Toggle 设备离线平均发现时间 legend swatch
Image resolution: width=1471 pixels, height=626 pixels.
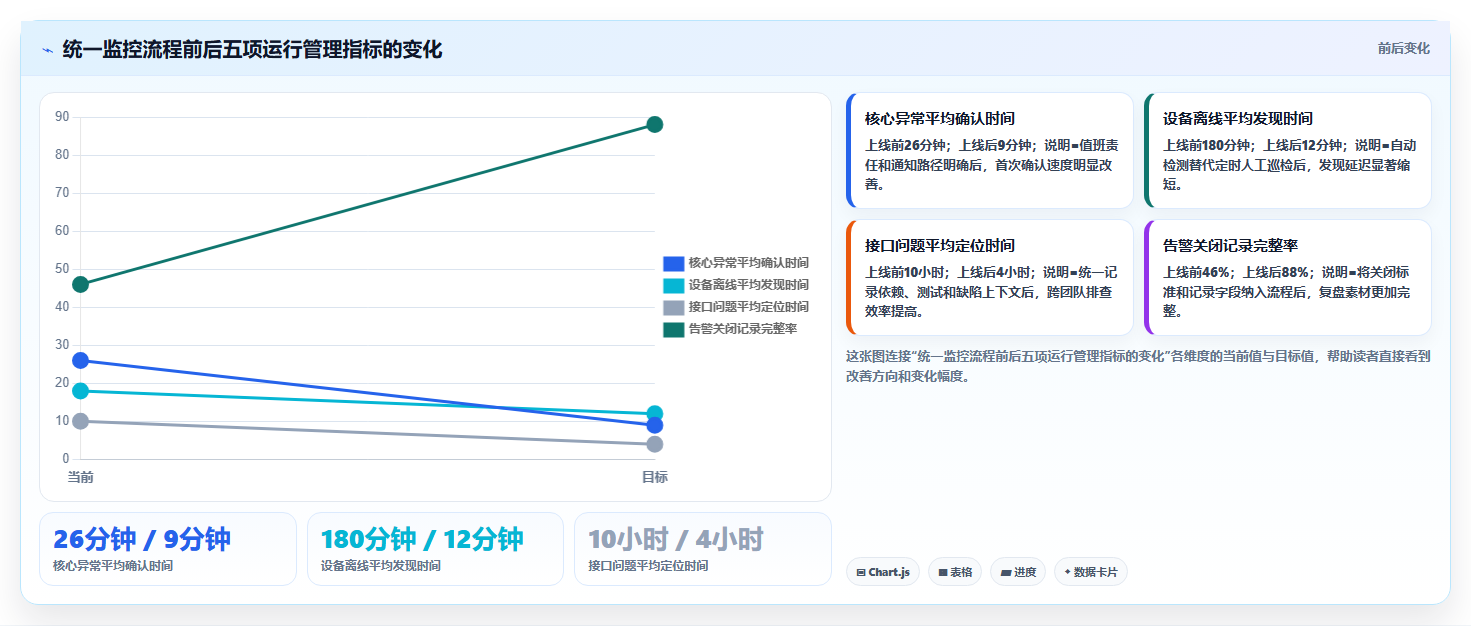point(673,285)
